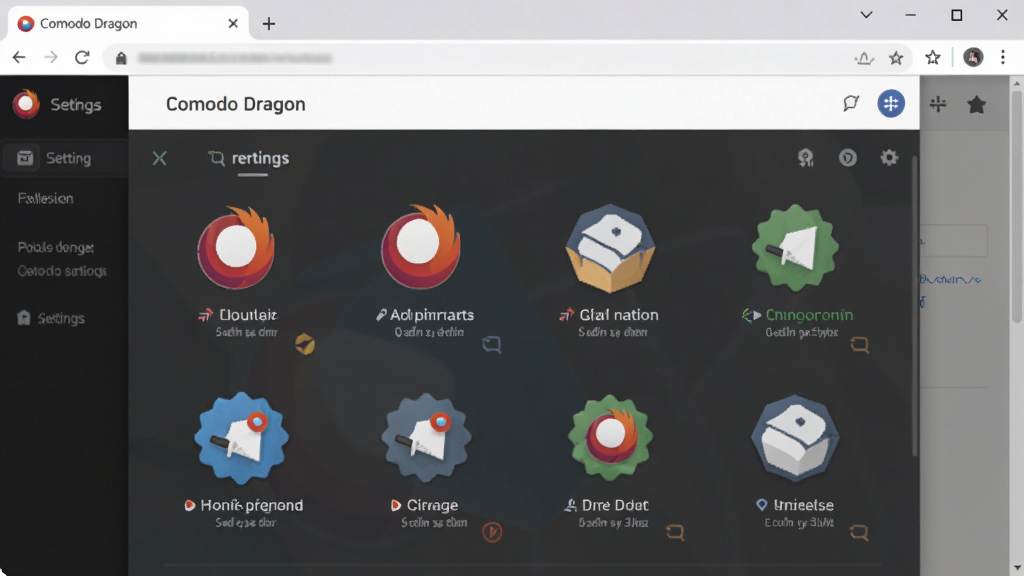Open the Glal nation box icon
Image resolution: width=1024 pixels, height=576 pixels.
[610, 248]
